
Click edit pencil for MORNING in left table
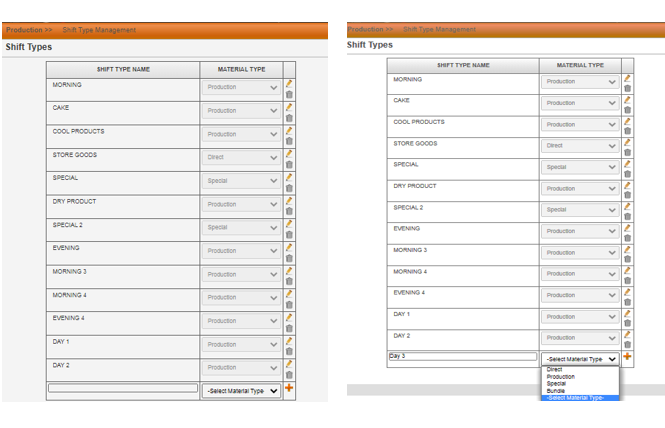point(289,83)
